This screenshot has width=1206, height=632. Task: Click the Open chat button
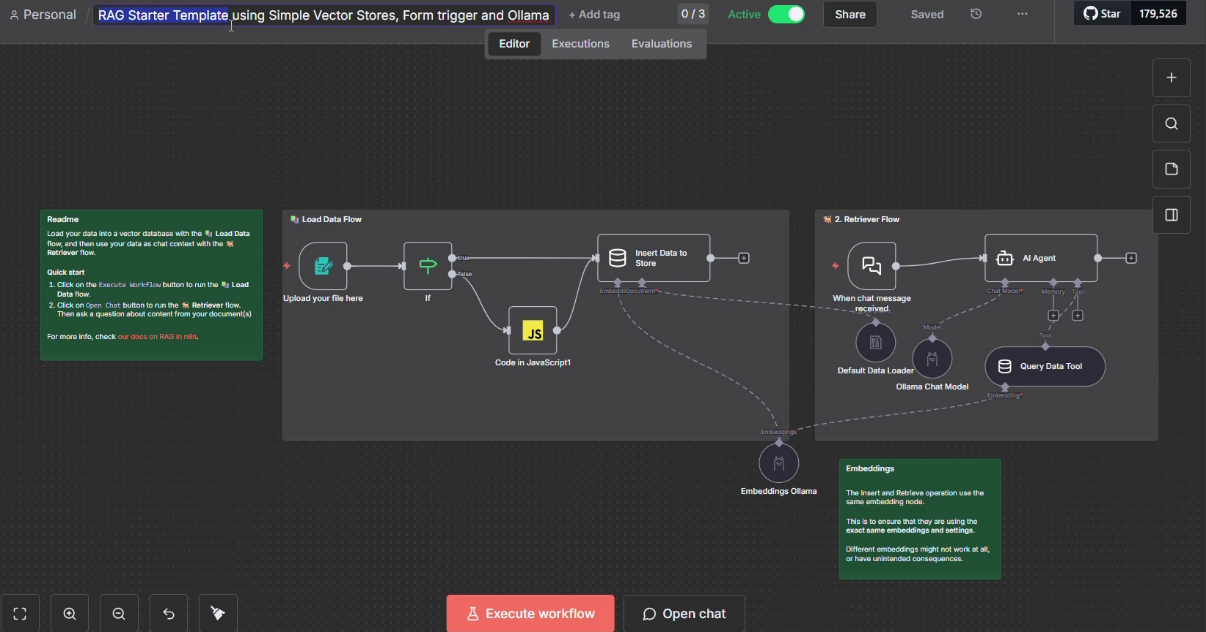coord(684,614)
